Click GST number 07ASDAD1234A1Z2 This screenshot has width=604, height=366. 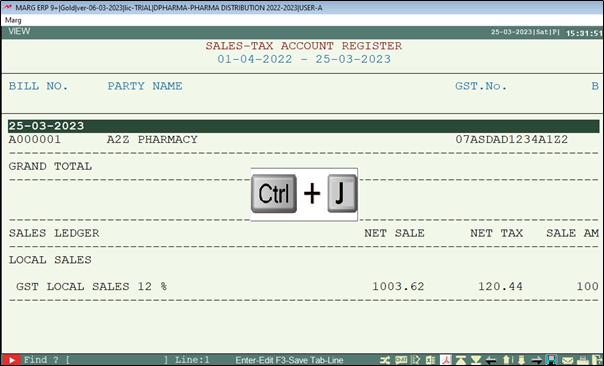pyautogui.click(x=512, y=139)
